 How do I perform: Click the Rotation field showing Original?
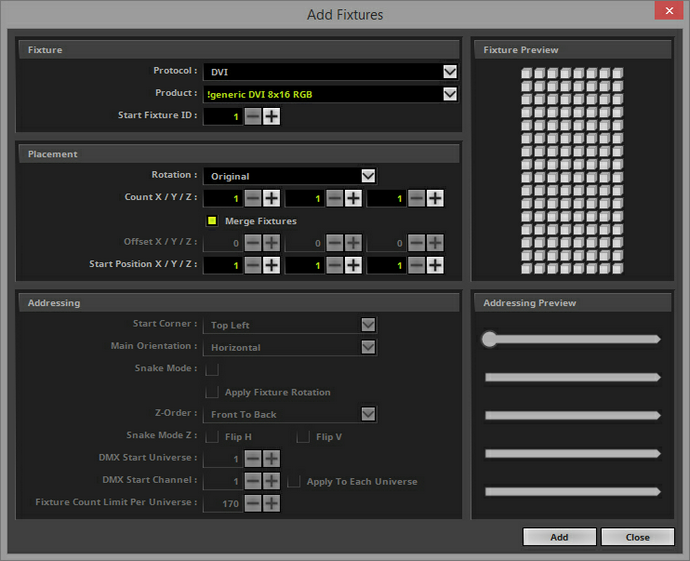pos(290,176)
